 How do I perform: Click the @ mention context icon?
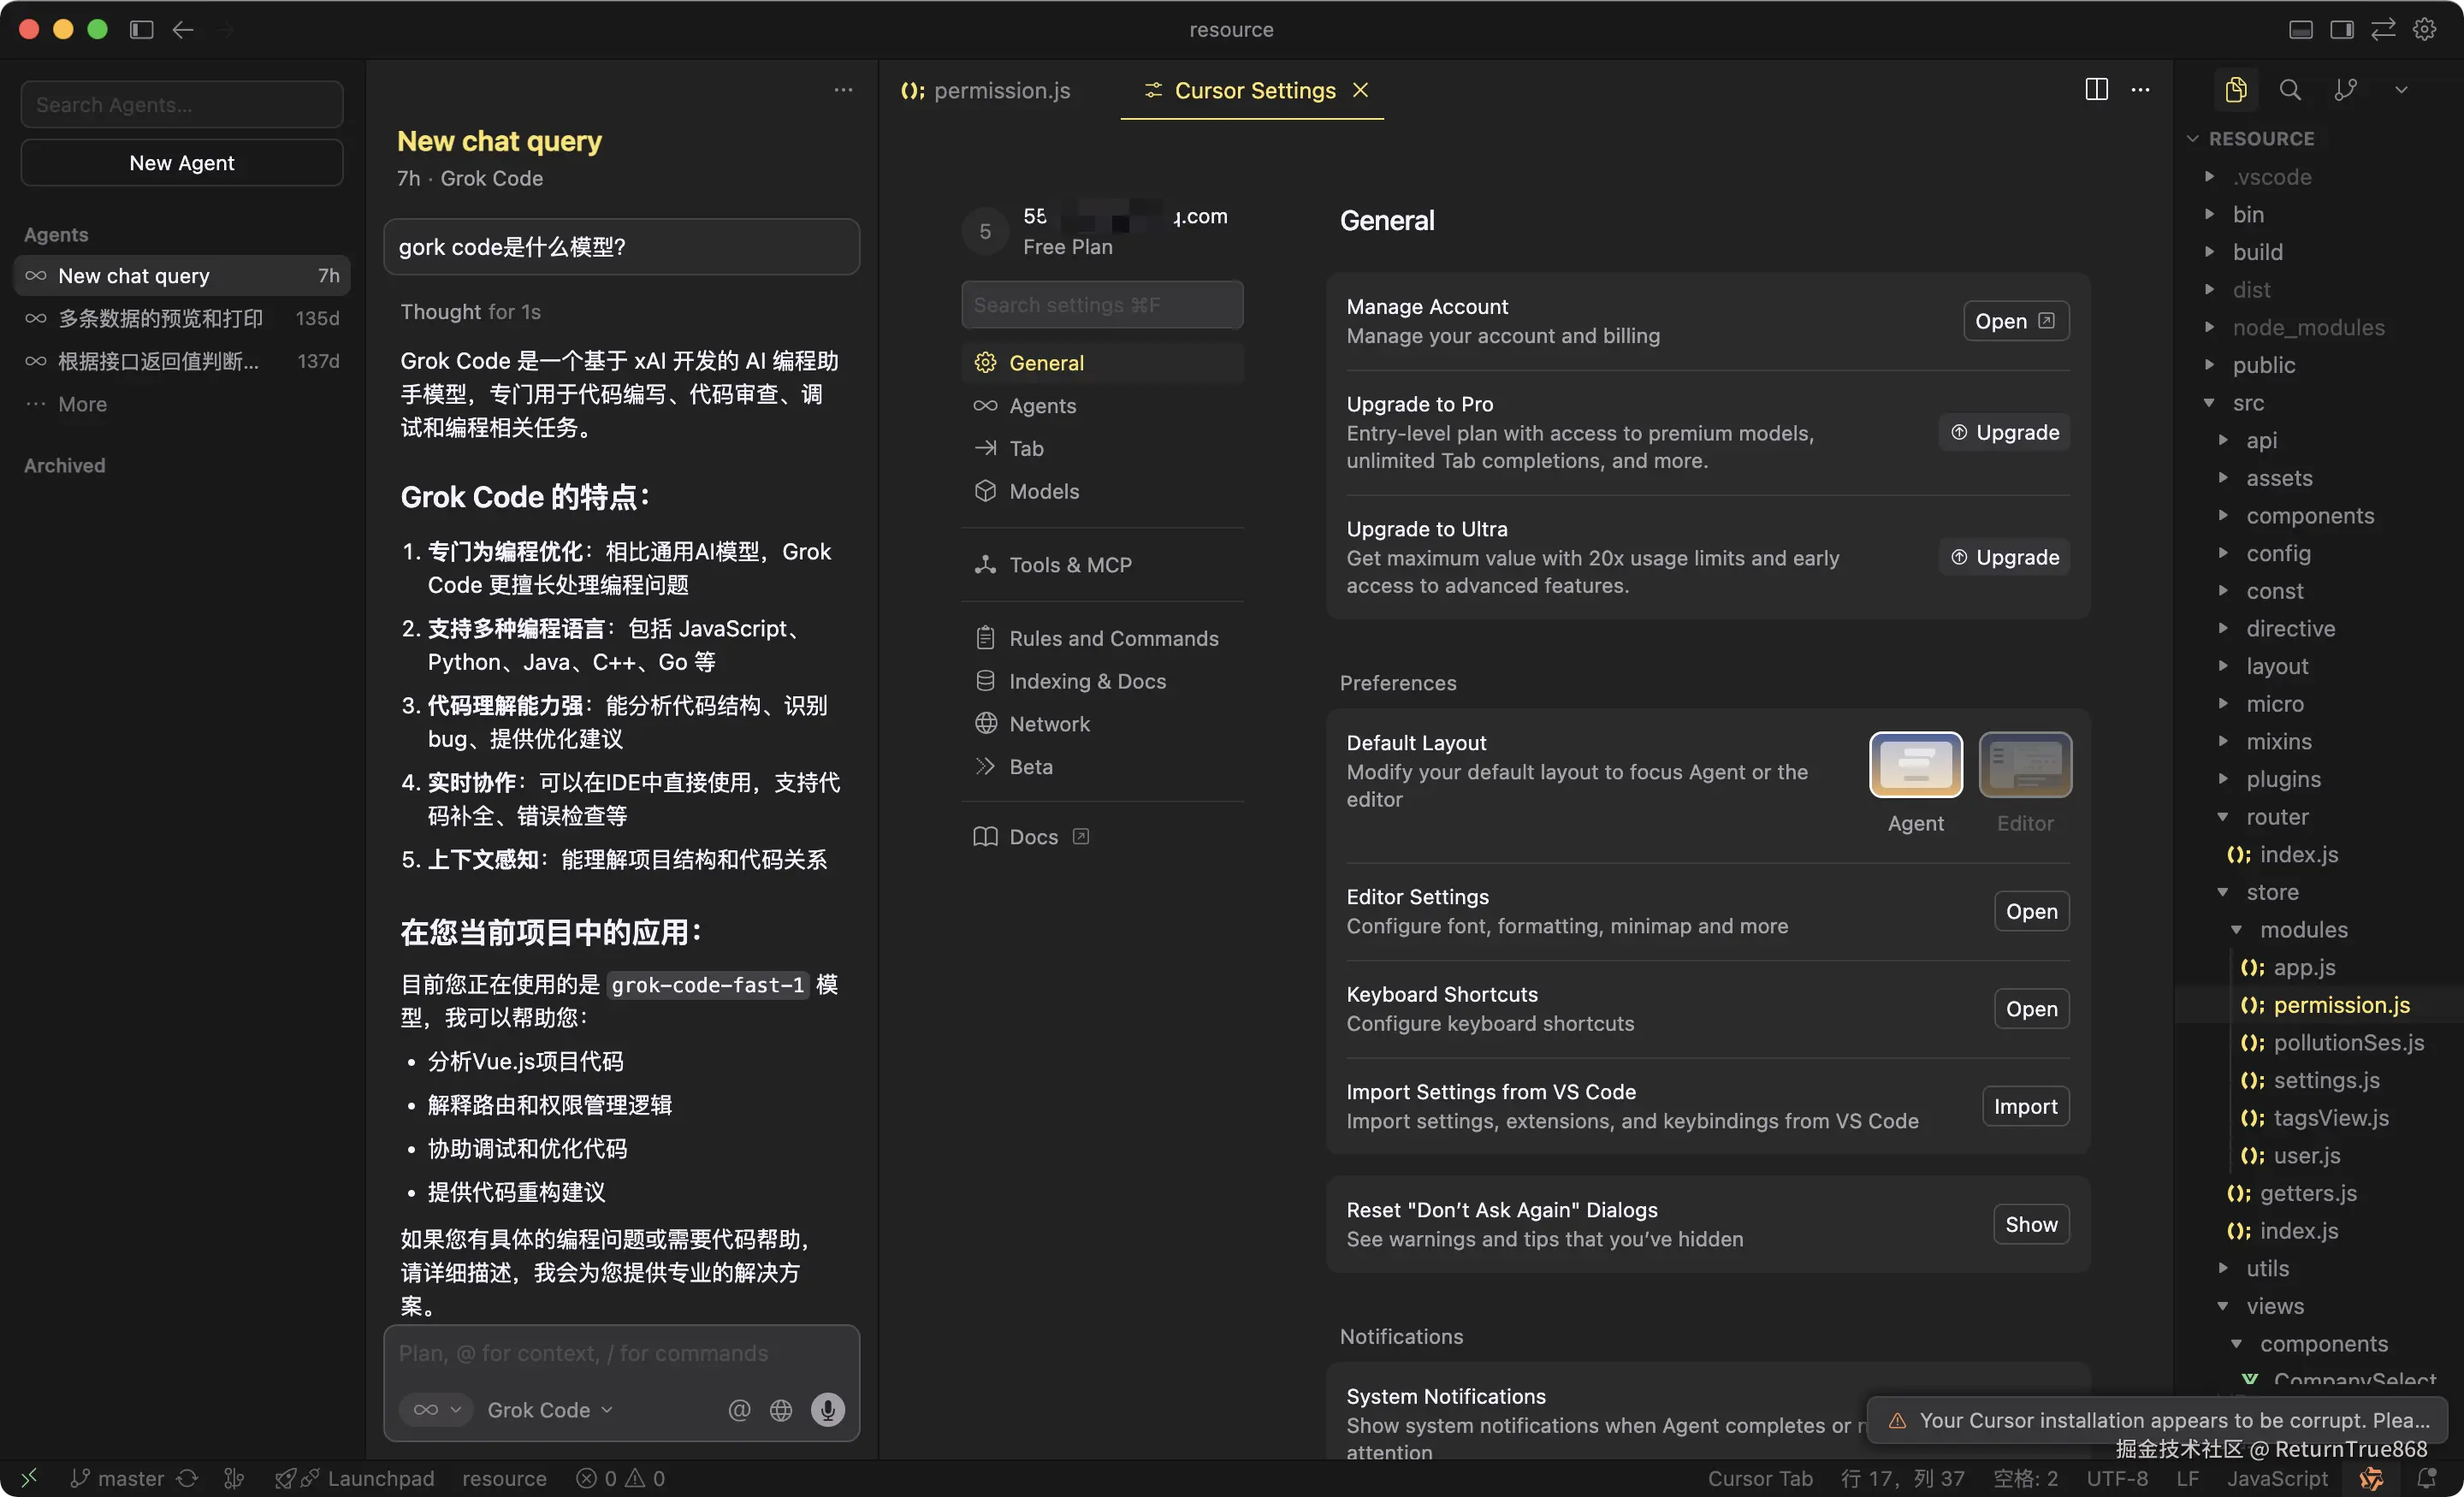pos(739,1409)
